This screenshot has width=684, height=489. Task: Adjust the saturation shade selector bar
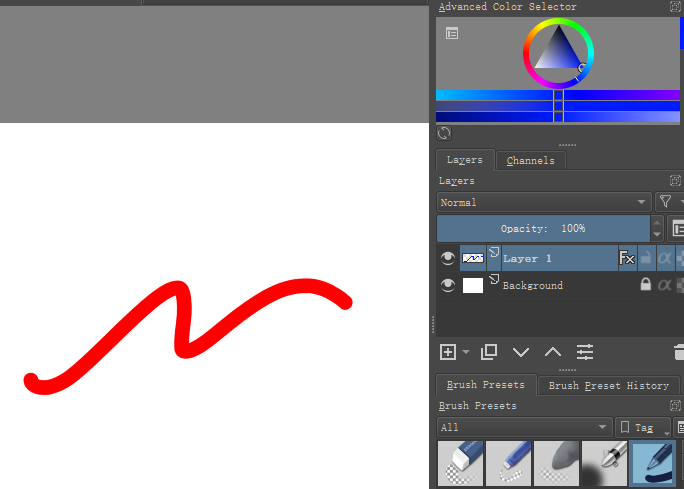[x=558, y=106]
